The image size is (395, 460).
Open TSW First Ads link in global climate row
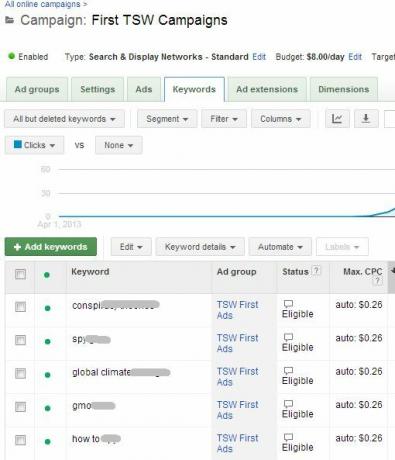point(238,376)
